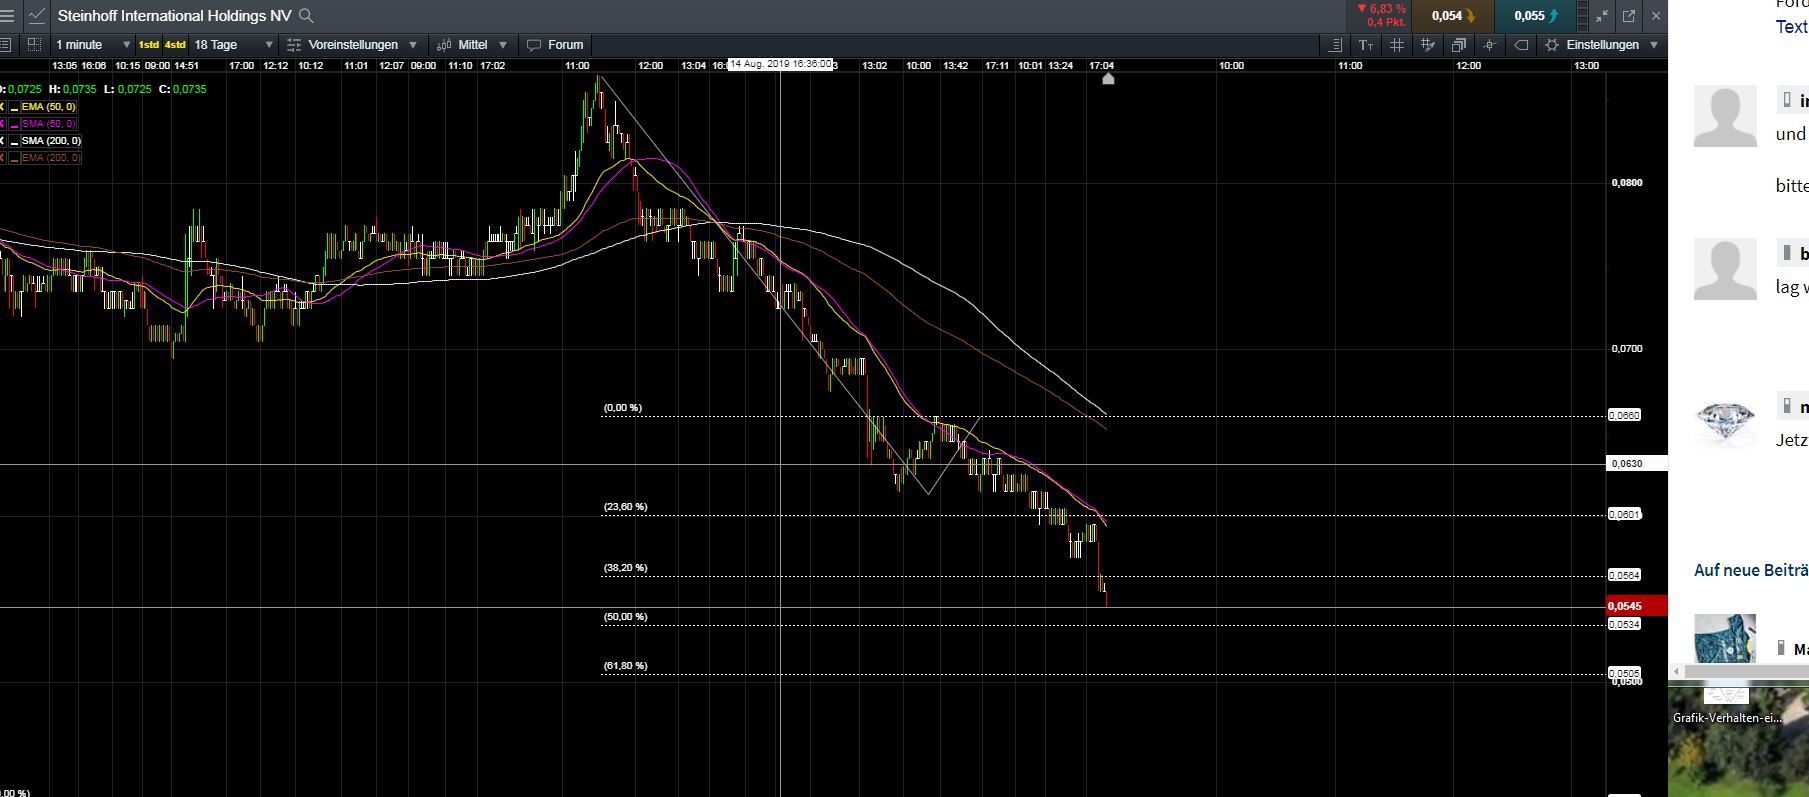Image resolution: width=1809 pixels, height=797 pixels.
Task: Click the price label tag icon
Action: [x=1521, y=45]
